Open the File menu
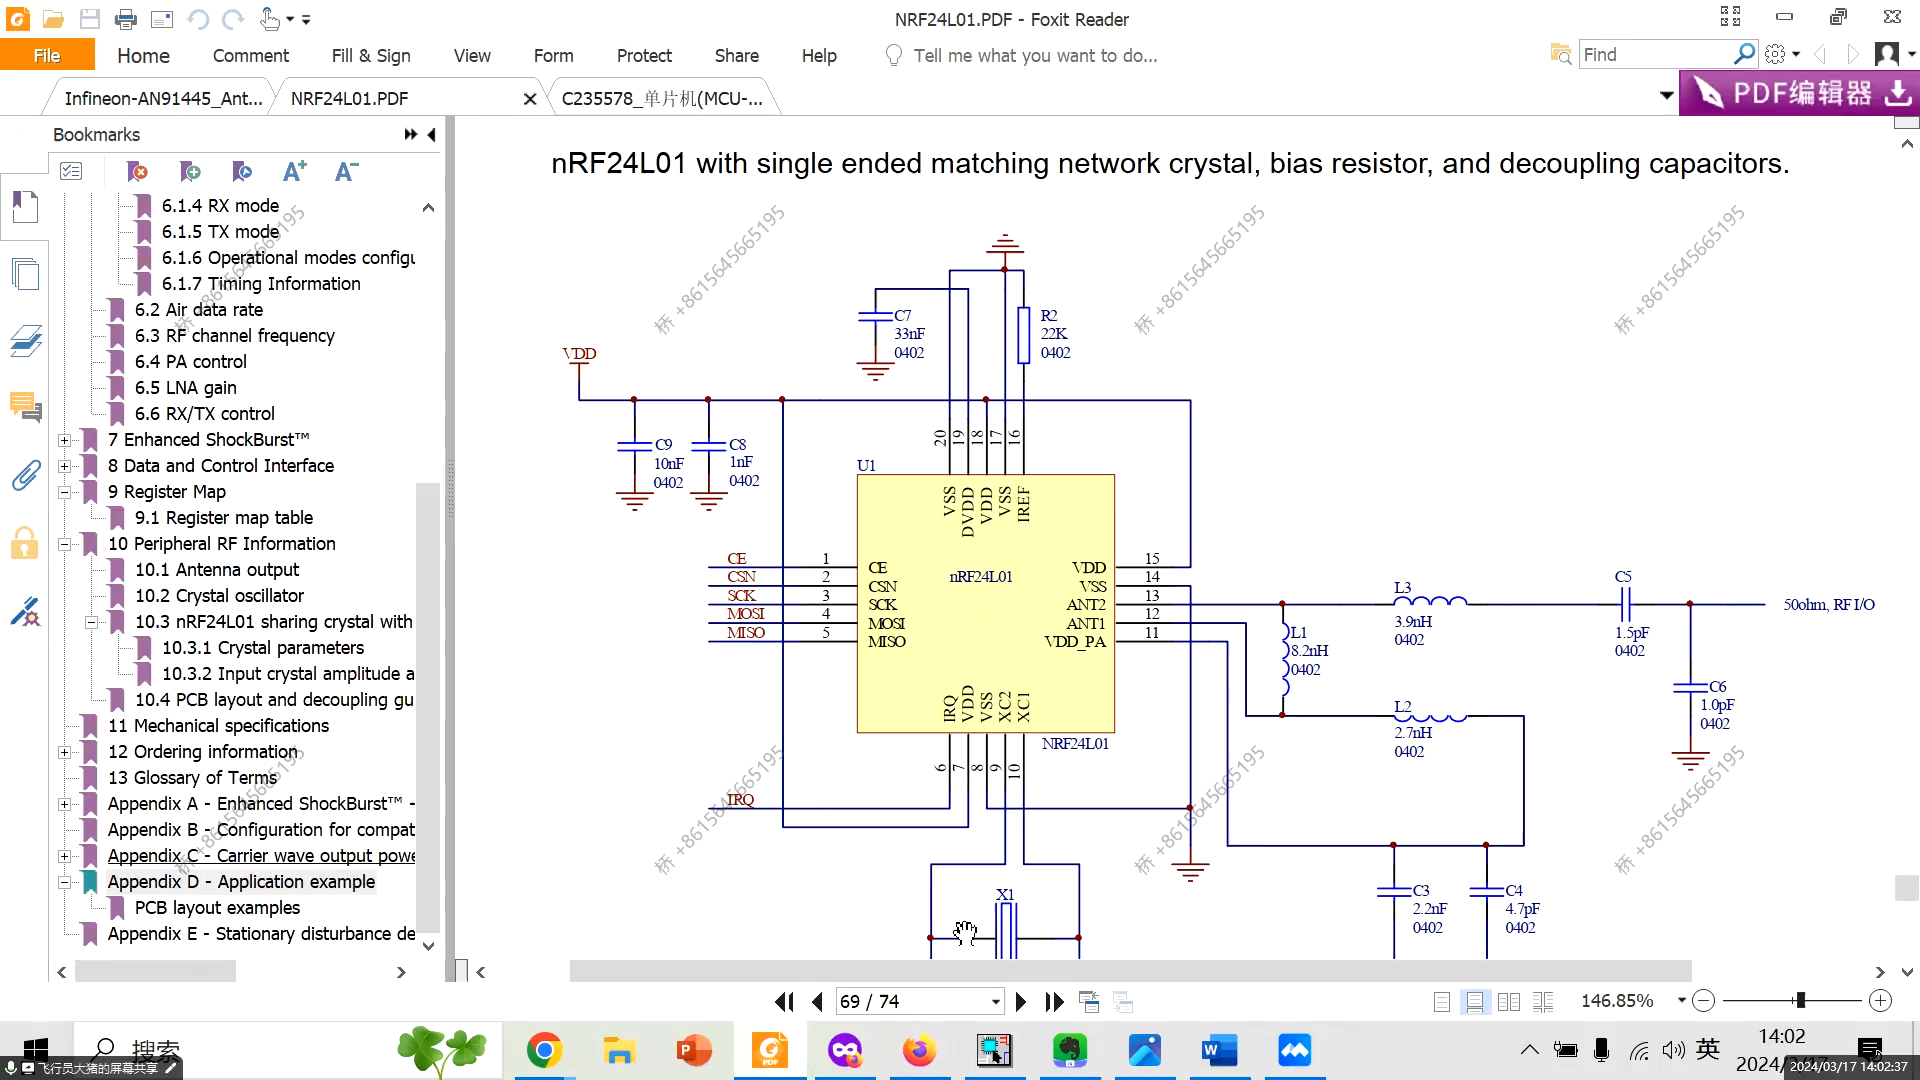This screenshot has width=1920, height=1080. (x=47, y=55)
